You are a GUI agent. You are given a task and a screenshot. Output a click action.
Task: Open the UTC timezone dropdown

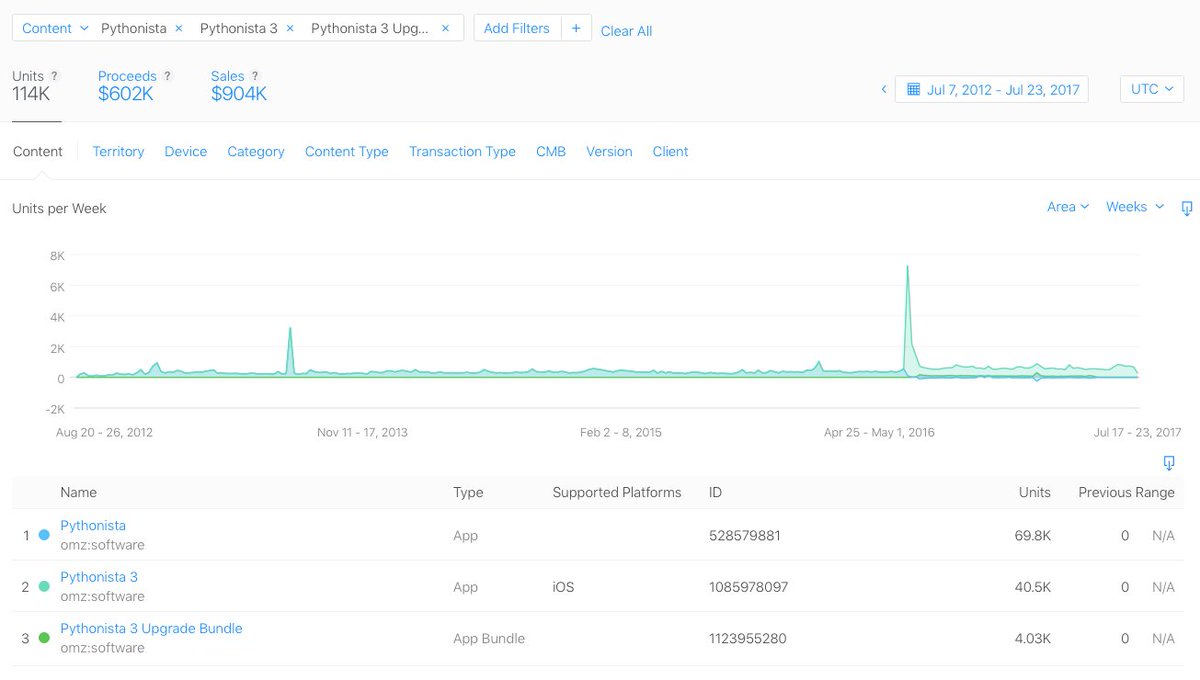point(1152,89)
